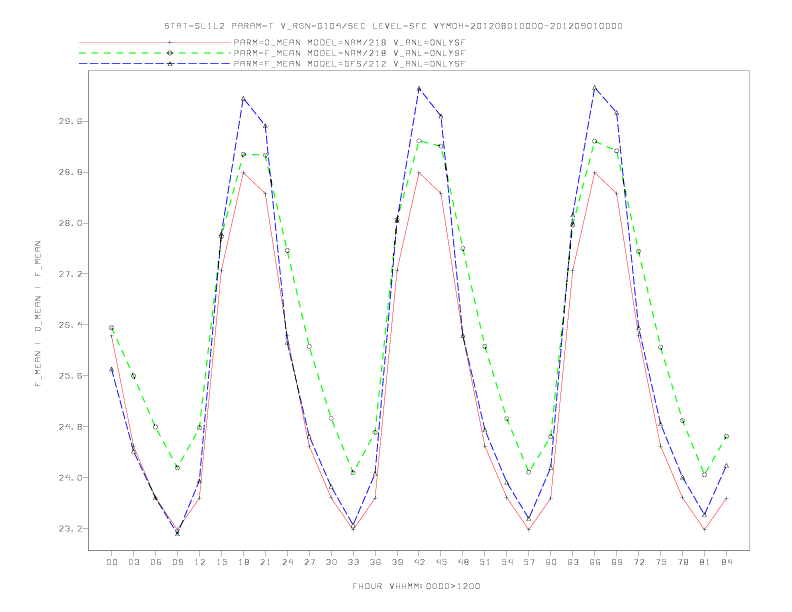
Task: Click x-axis hour label 45
Action: click(441, 562)
